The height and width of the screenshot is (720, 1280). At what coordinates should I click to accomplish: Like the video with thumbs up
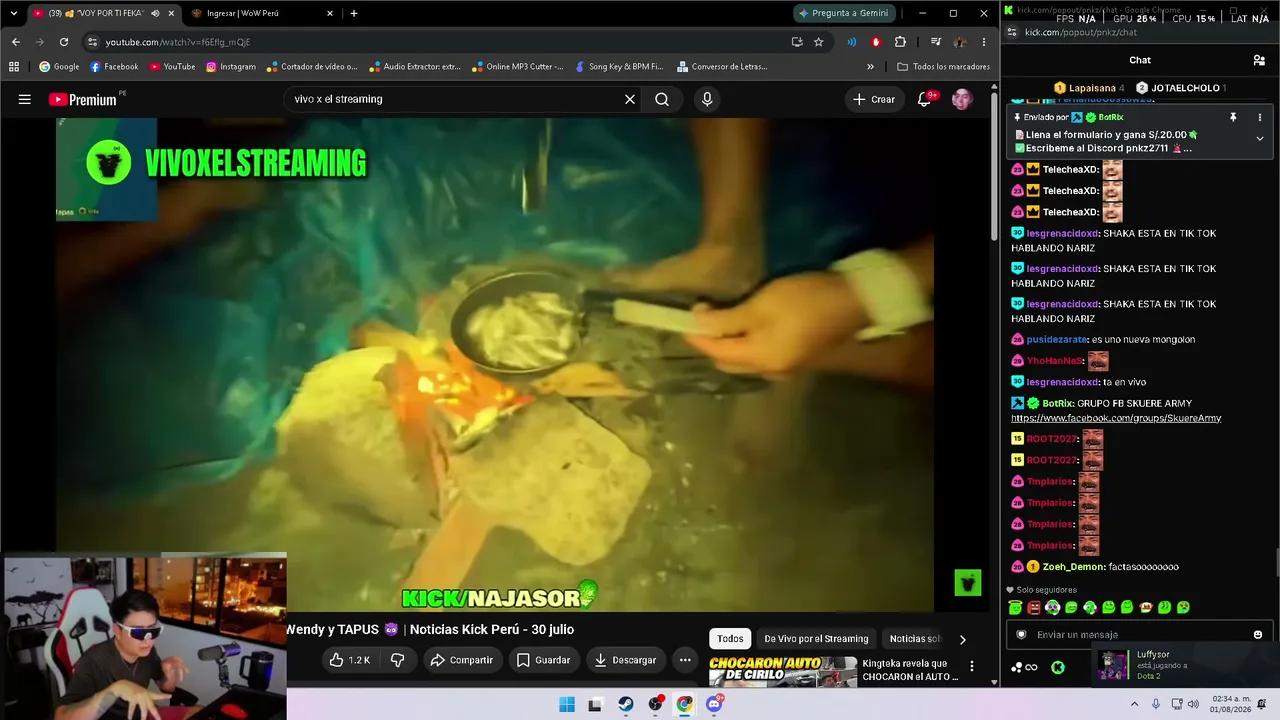click(x=350, y=660)
